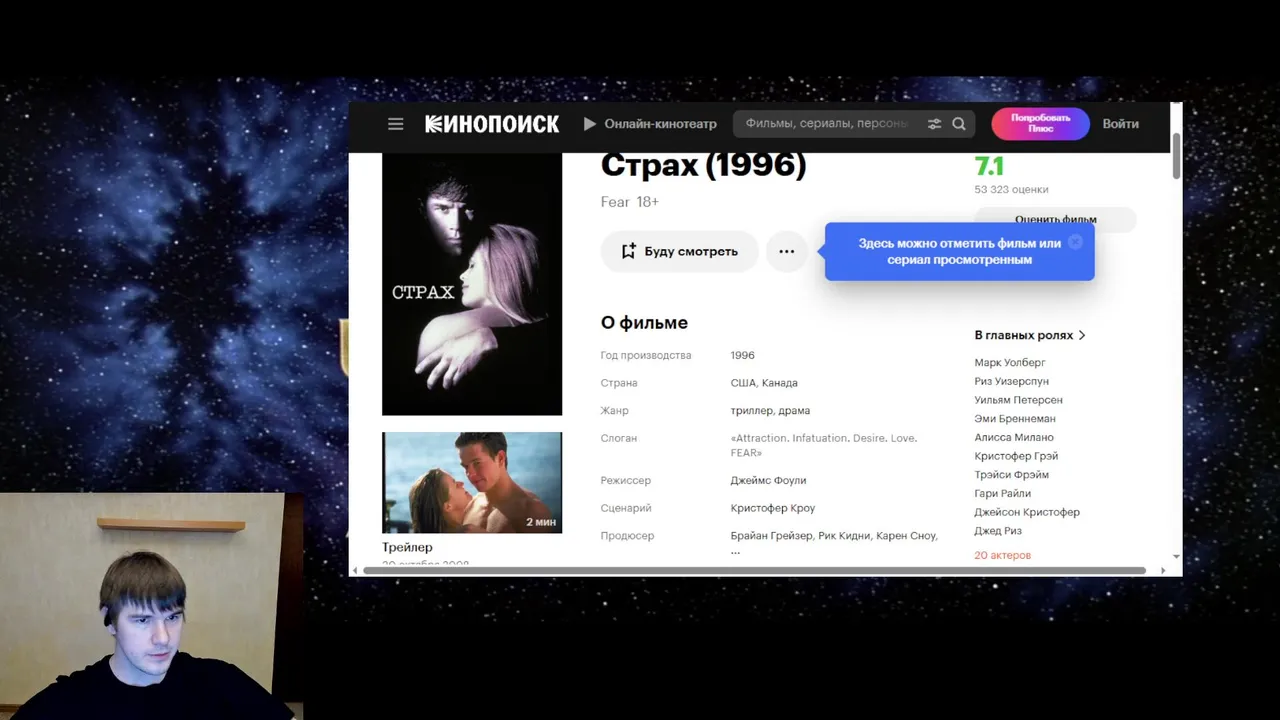The image size is (1280, 720).
Task: Click the Трейлер caption link
Action: click(407, 547)
